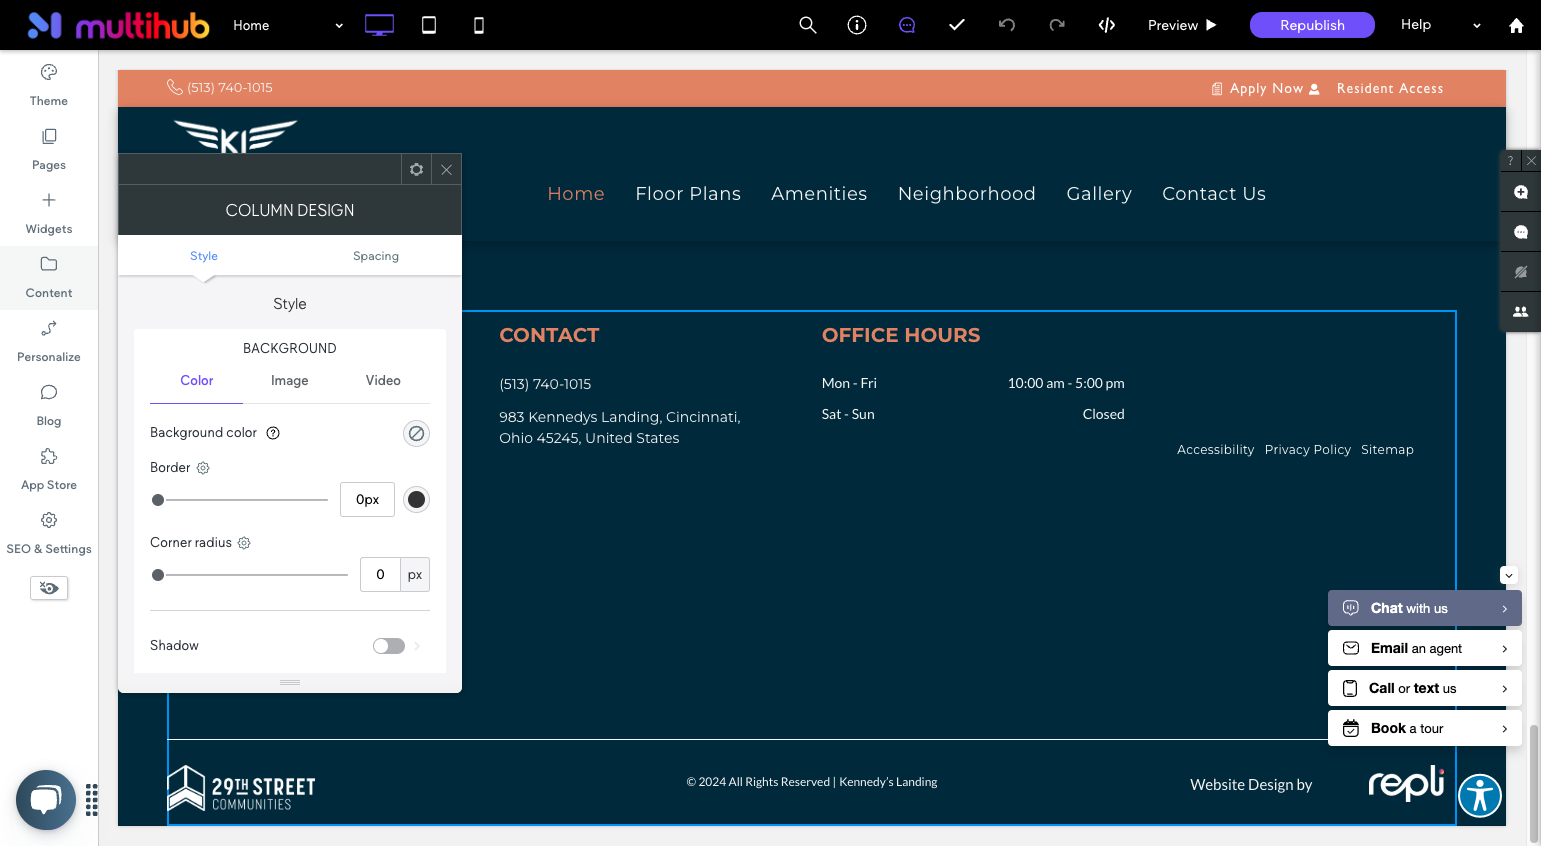The image size is (1541, 846).
Task: Open the Theme panel
Action: [x=49, y=86]
